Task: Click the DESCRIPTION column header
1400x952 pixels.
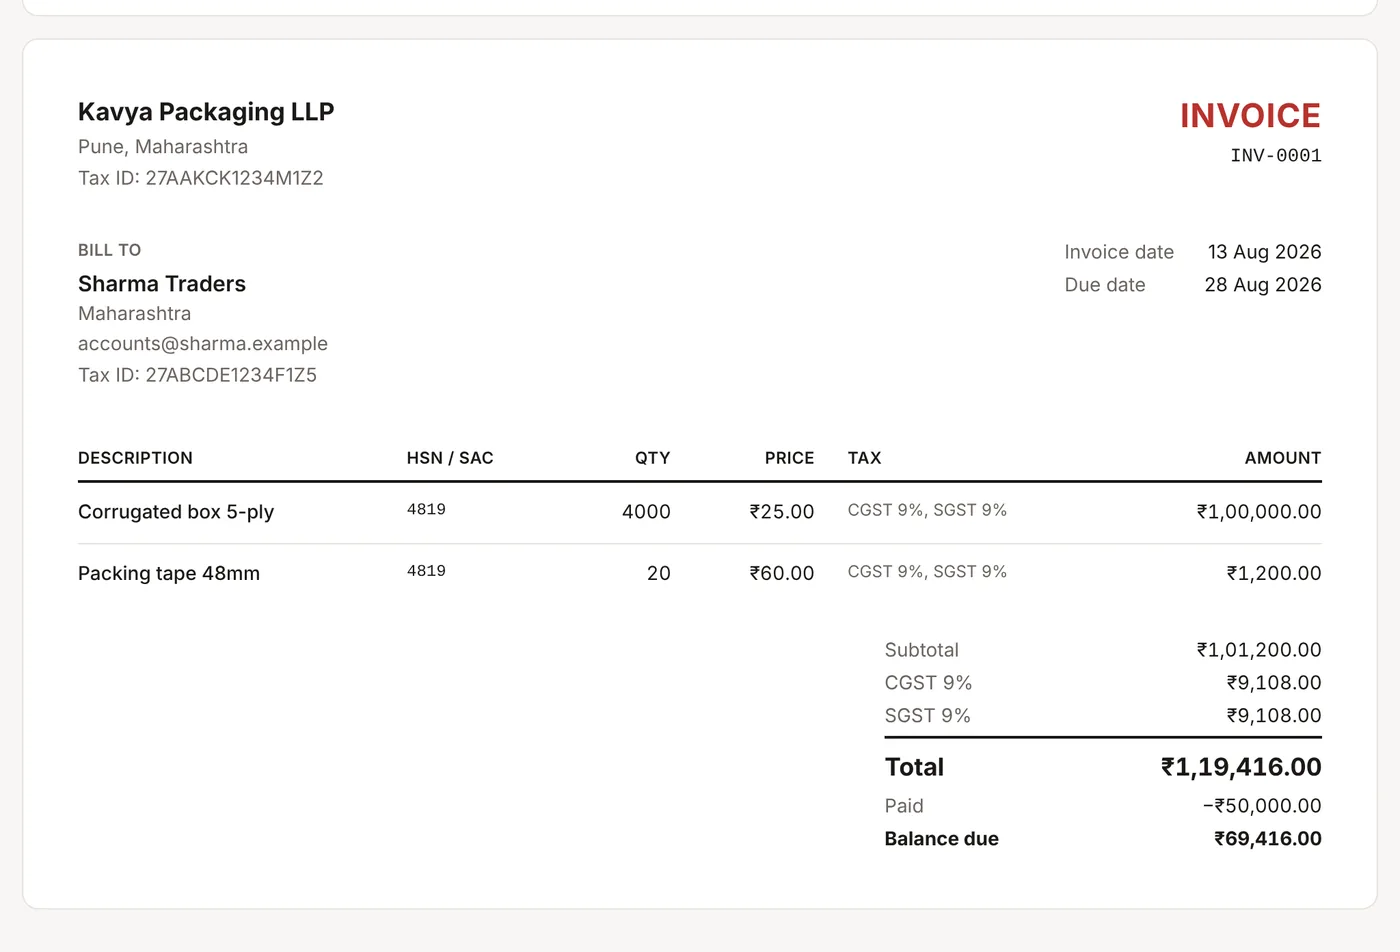Action: point(135,458)
